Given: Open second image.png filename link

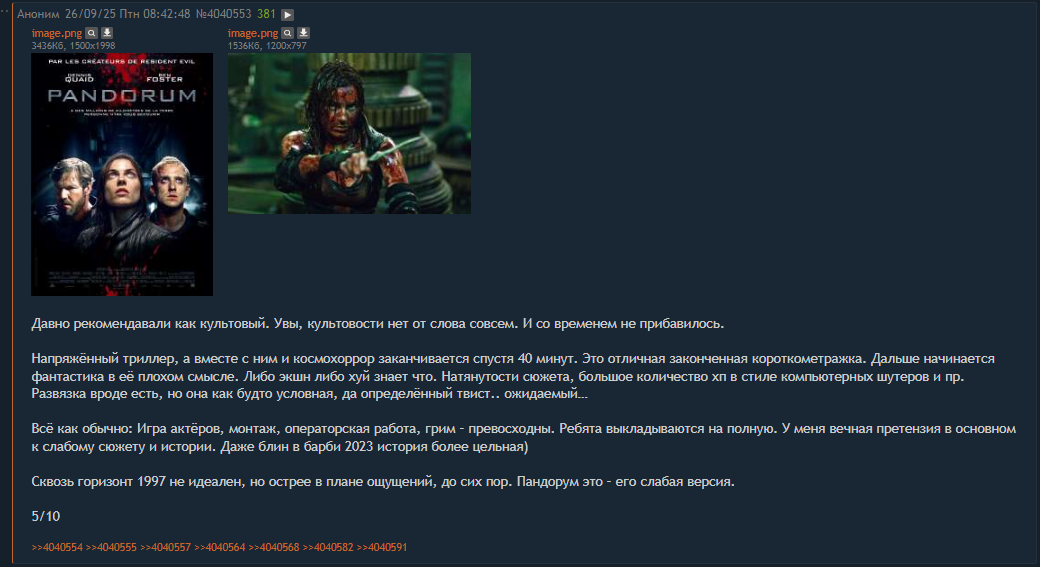Looking at the screenshot, I should tap(253, 33).
